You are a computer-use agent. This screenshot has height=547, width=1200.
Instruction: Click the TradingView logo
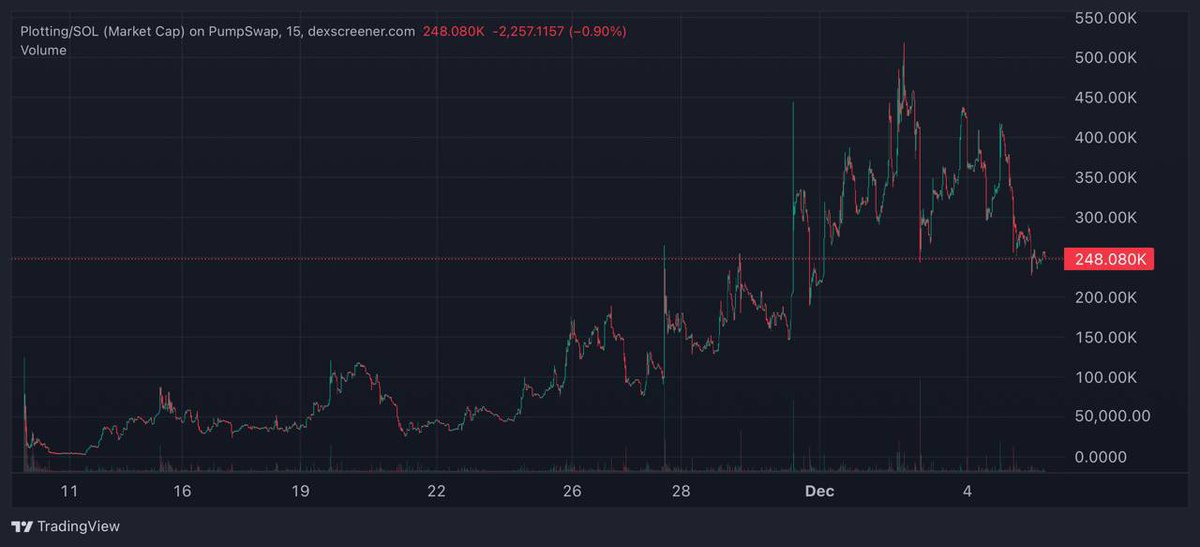tap(65, 526)
